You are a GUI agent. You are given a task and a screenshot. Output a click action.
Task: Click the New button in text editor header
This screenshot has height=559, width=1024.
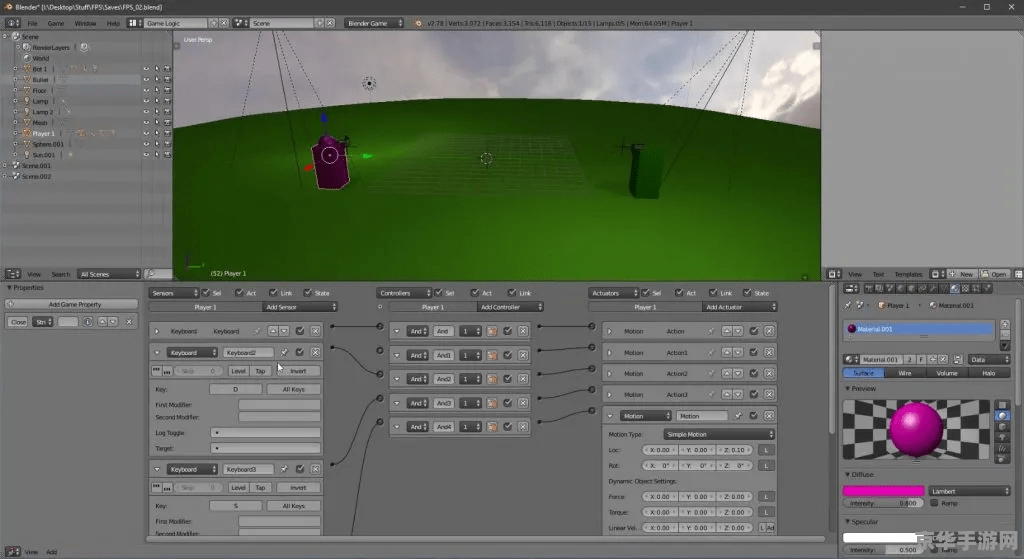[x=962, y=274]
